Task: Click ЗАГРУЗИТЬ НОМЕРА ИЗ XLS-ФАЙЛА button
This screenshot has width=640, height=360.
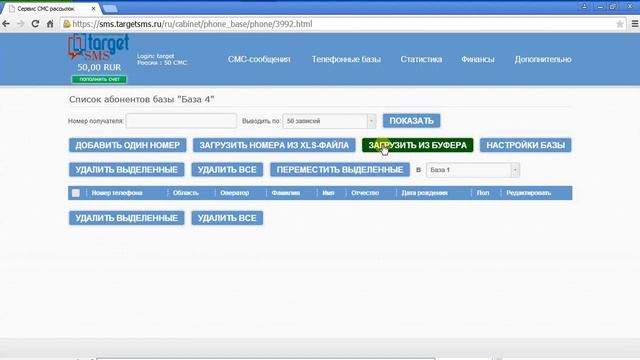Action: pos(274,145)
